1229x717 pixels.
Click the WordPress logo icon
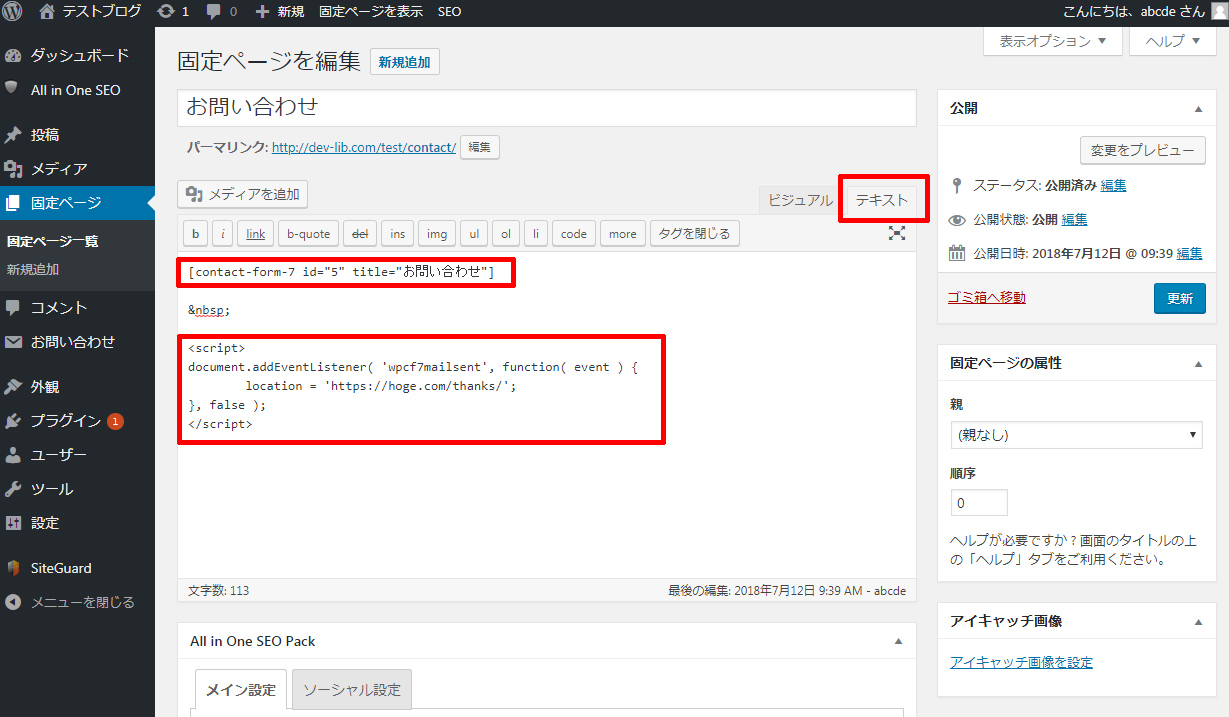click(x=14, y=12)
